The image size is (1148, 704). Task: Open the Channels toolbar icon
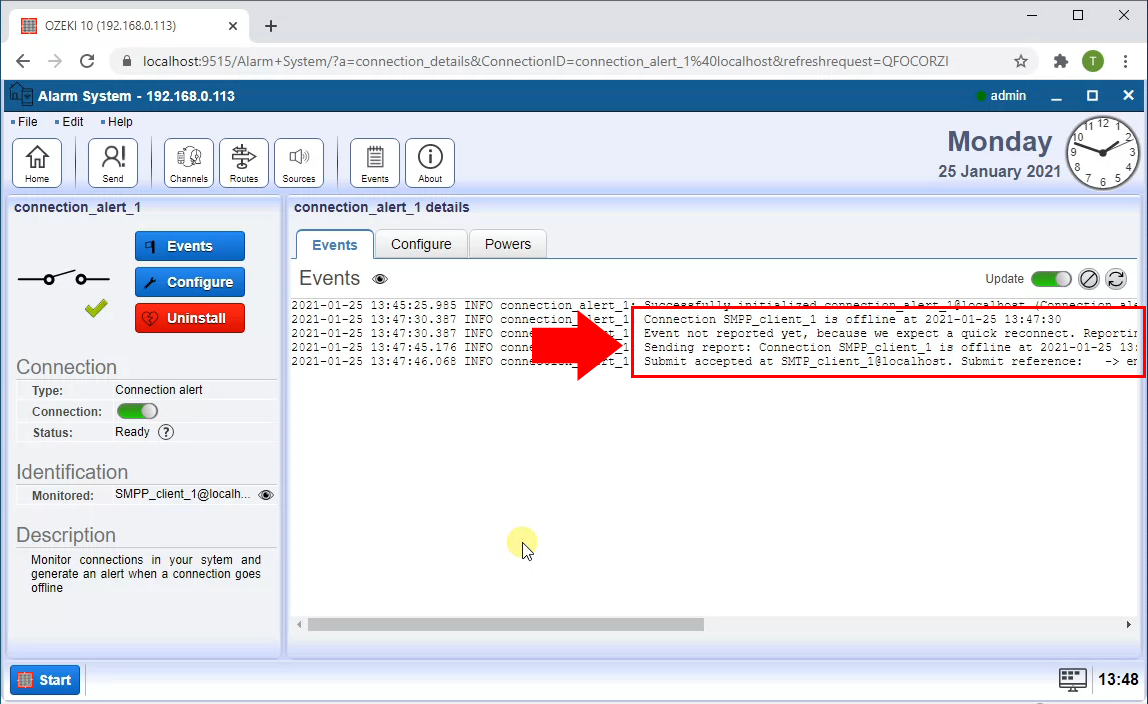[x=189, y=162]
